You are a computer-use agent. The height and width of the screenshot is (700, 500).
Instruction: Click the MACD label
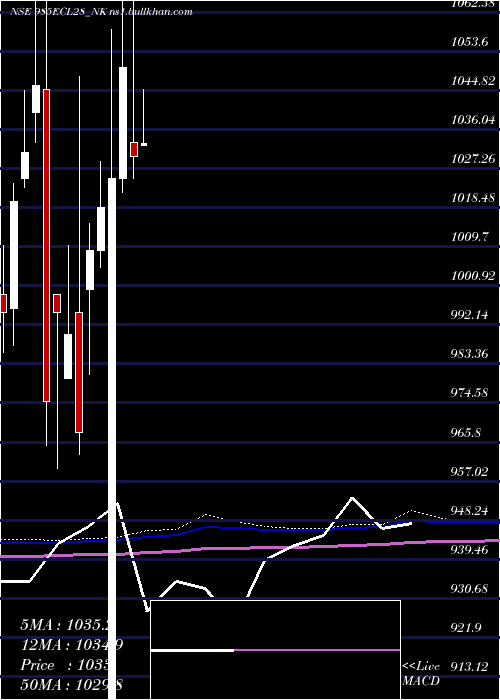421,681
